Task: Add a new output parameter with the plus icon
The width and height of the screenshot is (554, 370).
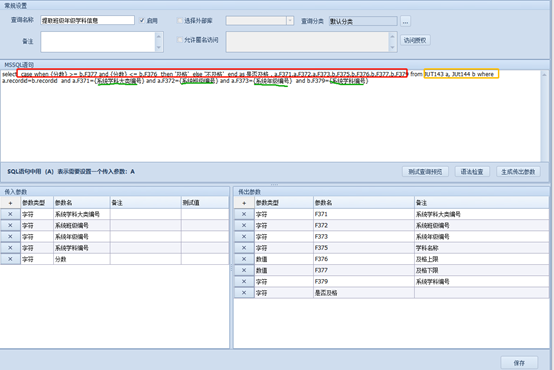Action: point(244,203)
